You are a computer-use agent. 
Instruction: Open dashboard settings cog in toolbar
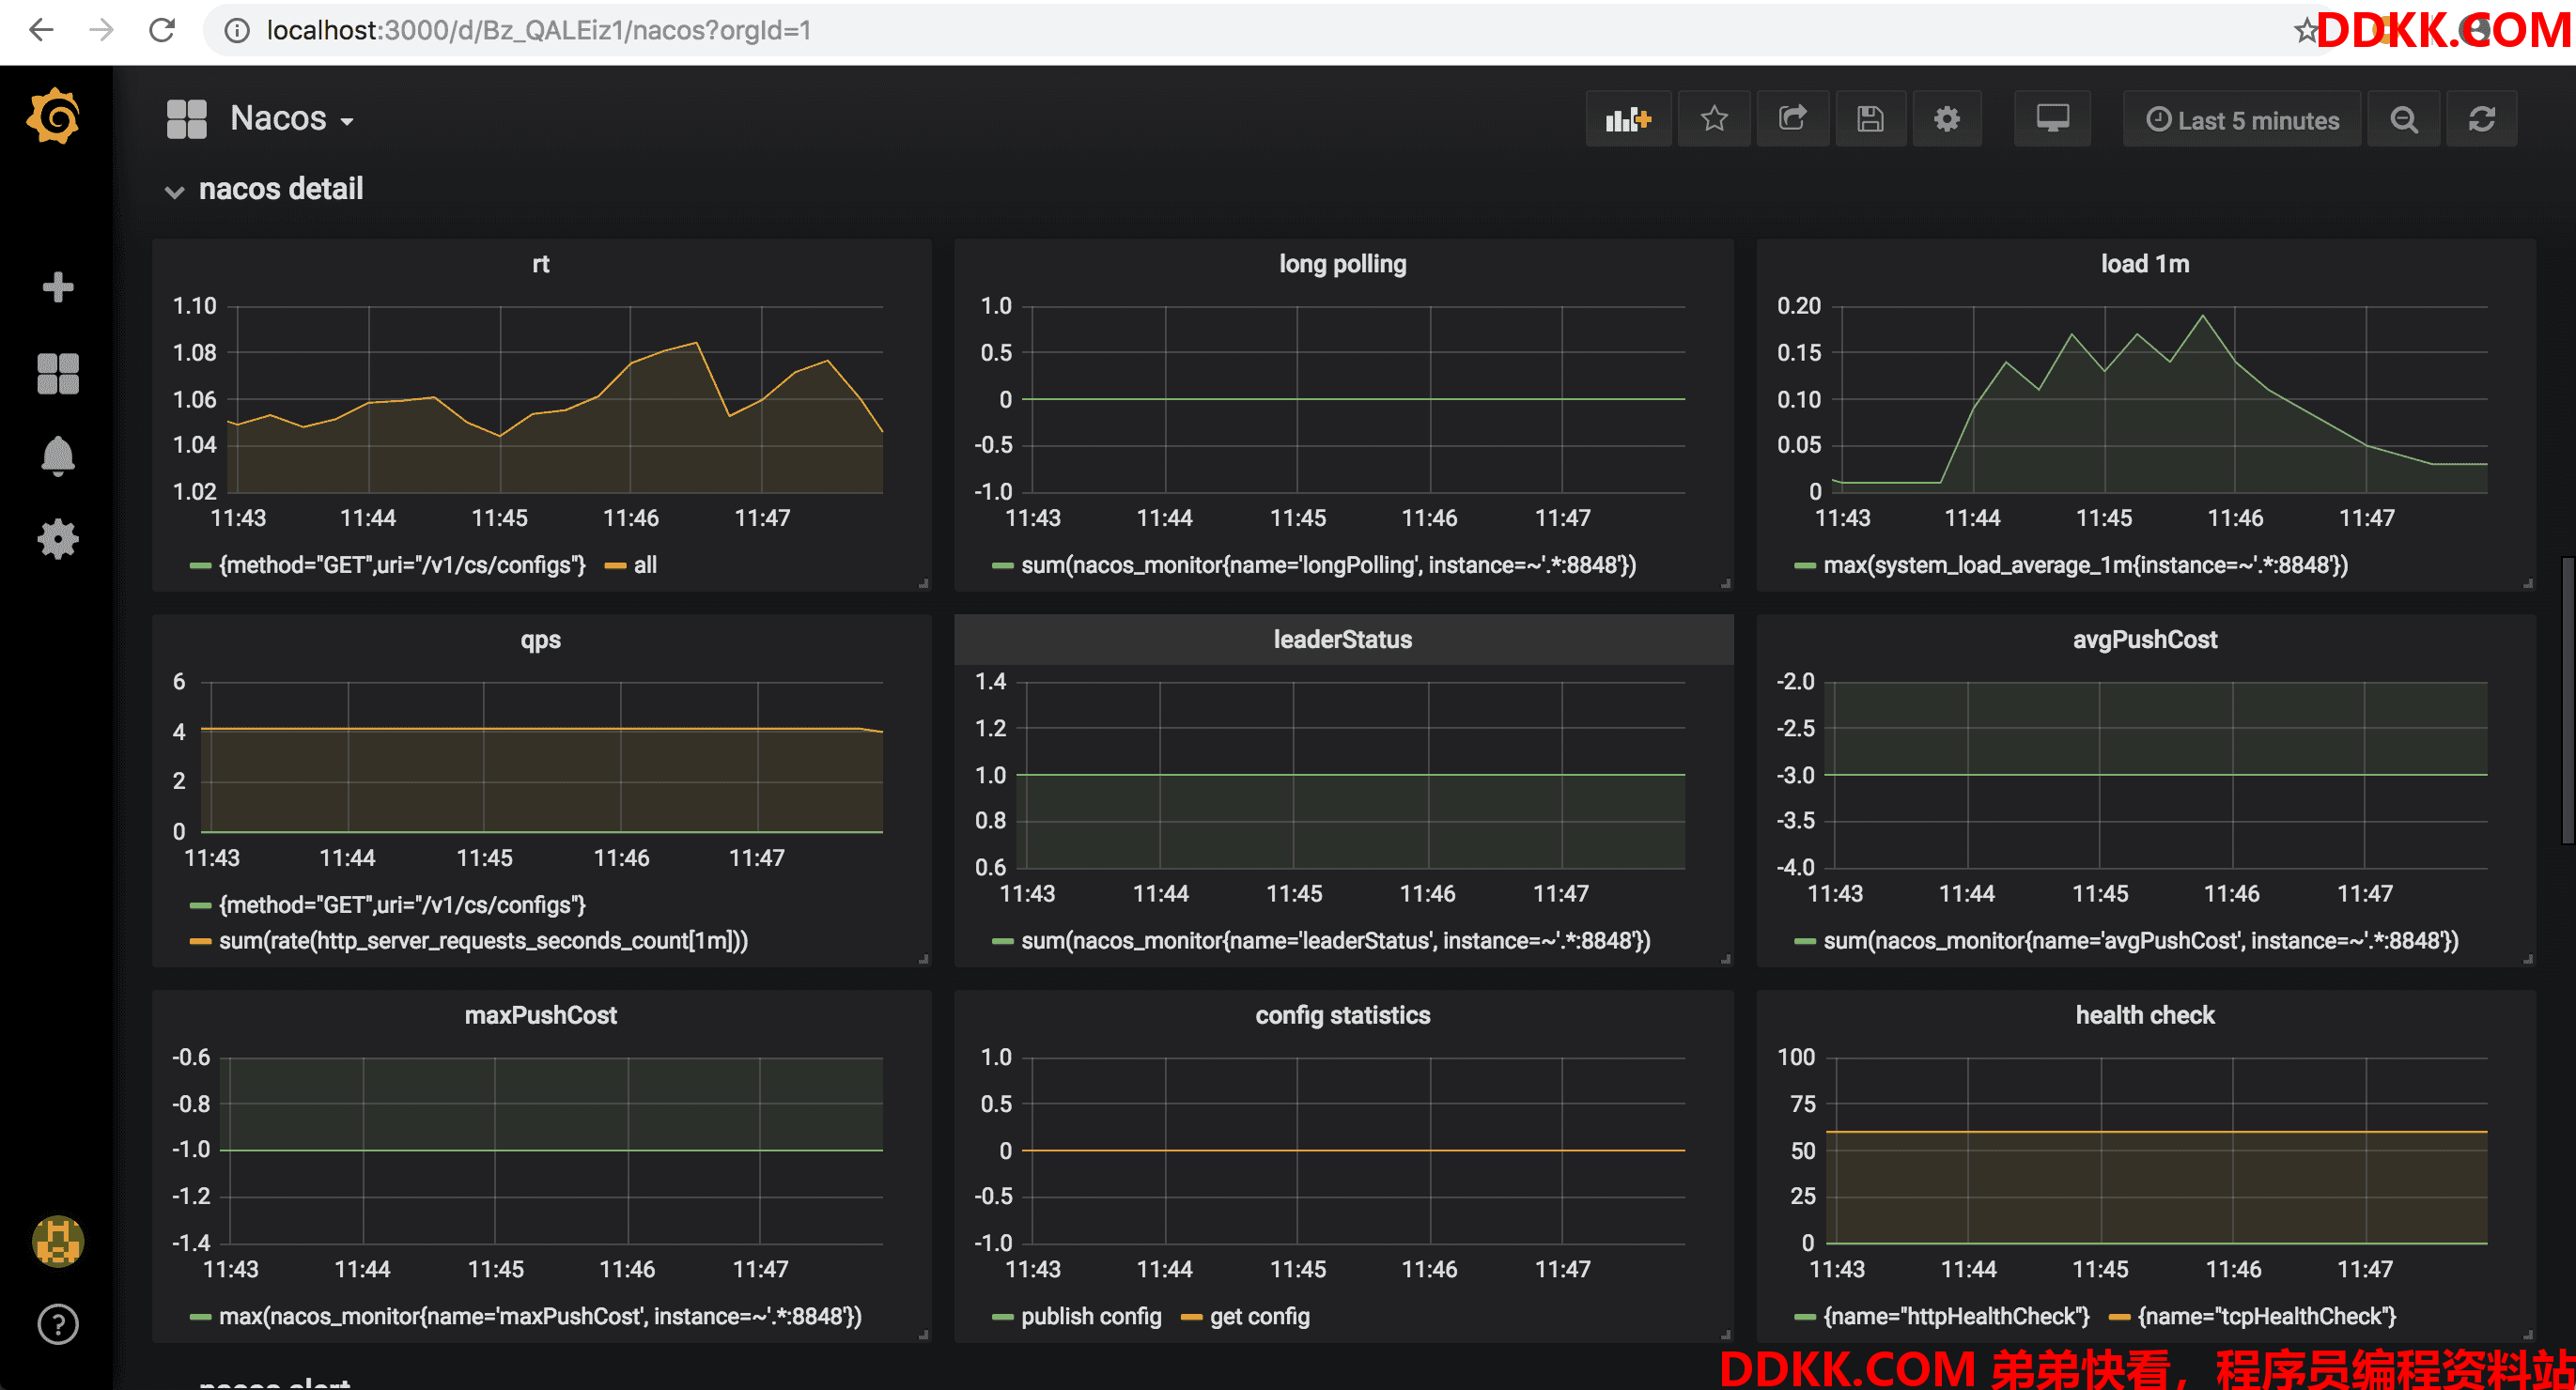(1947, 120)
